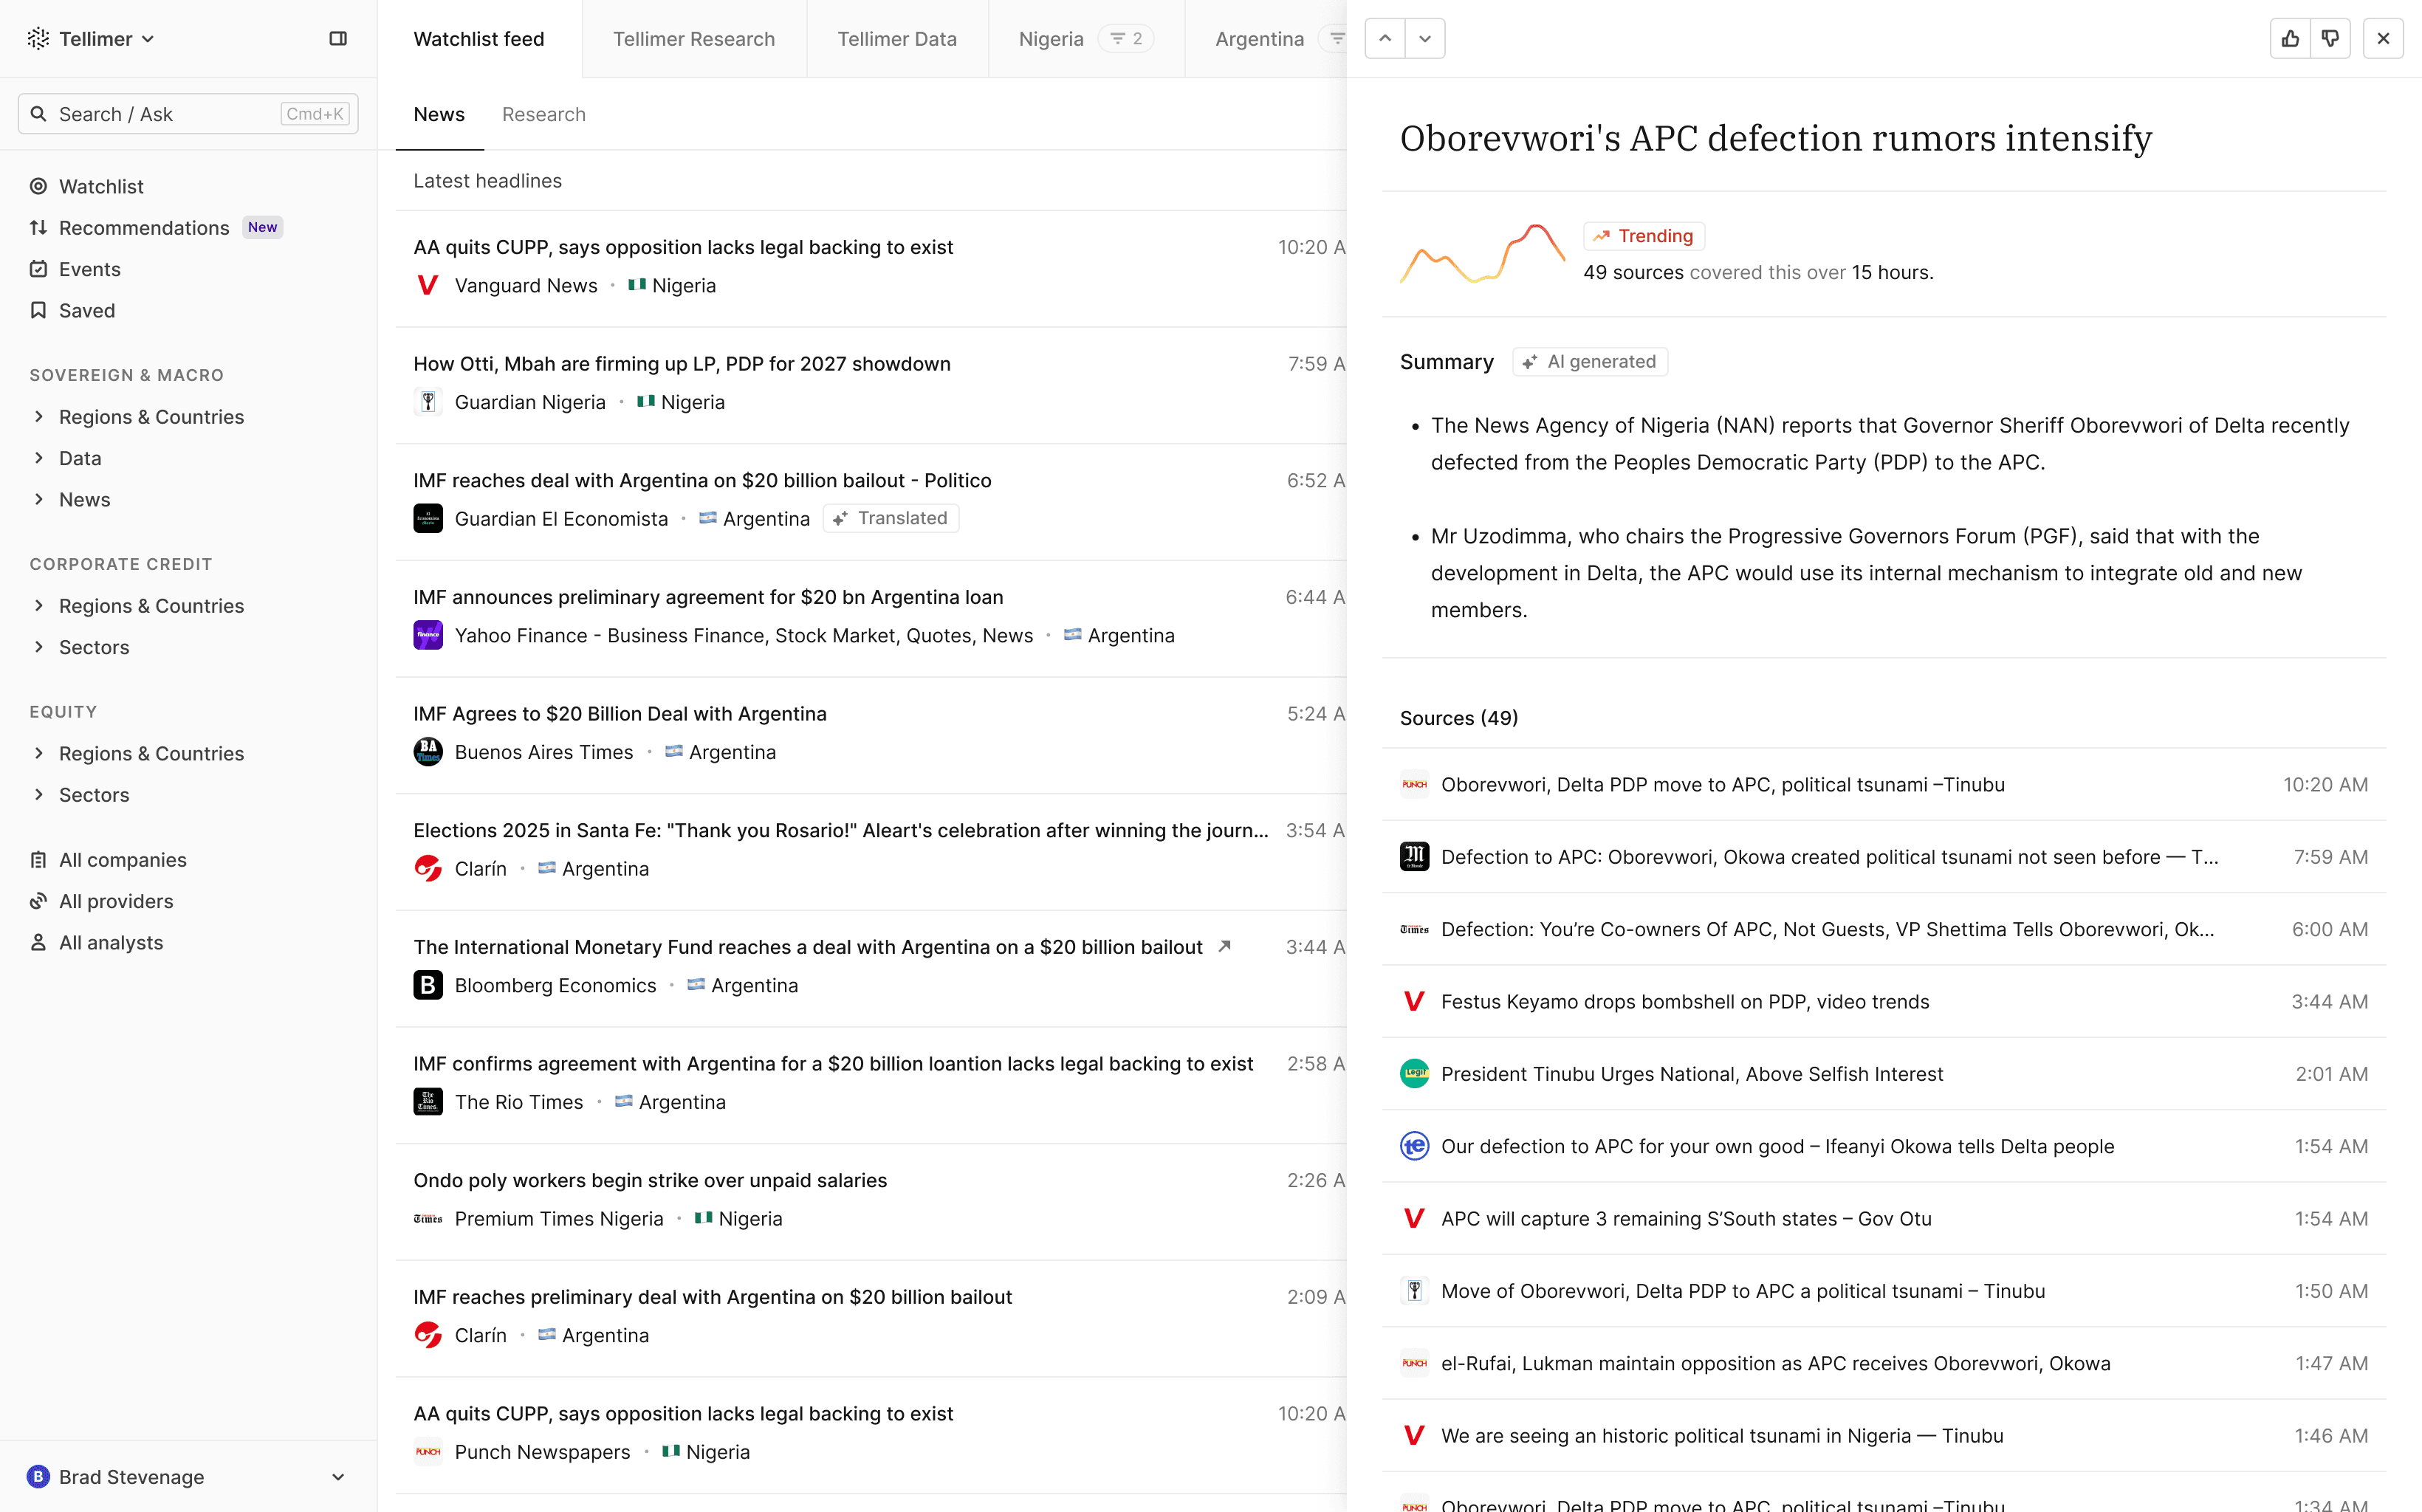Click the thumbs up feedback icon
2422x1512 pixels.
2290,39
